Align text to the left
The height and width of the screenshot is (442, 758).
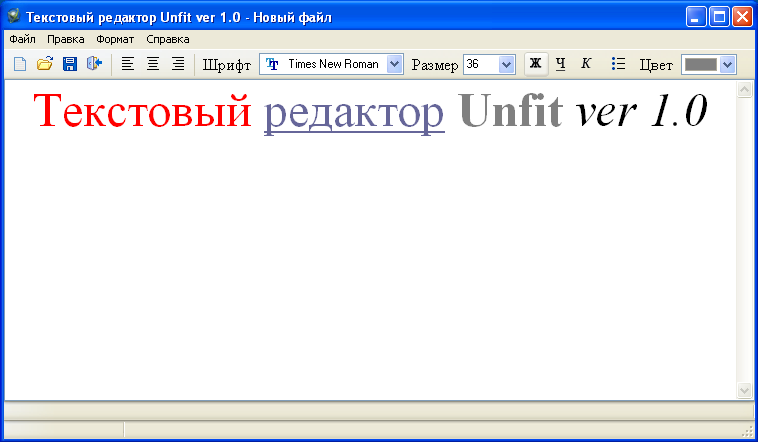tap(128, 64)
